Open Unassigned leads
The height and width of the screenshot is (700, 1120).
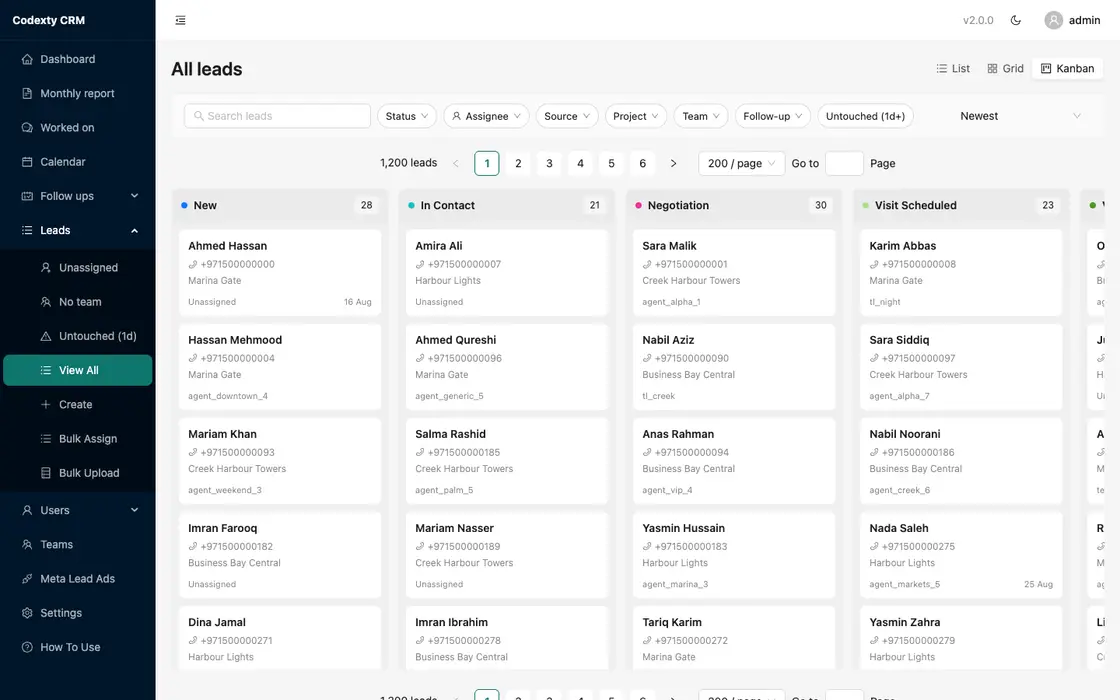[77, 268]
